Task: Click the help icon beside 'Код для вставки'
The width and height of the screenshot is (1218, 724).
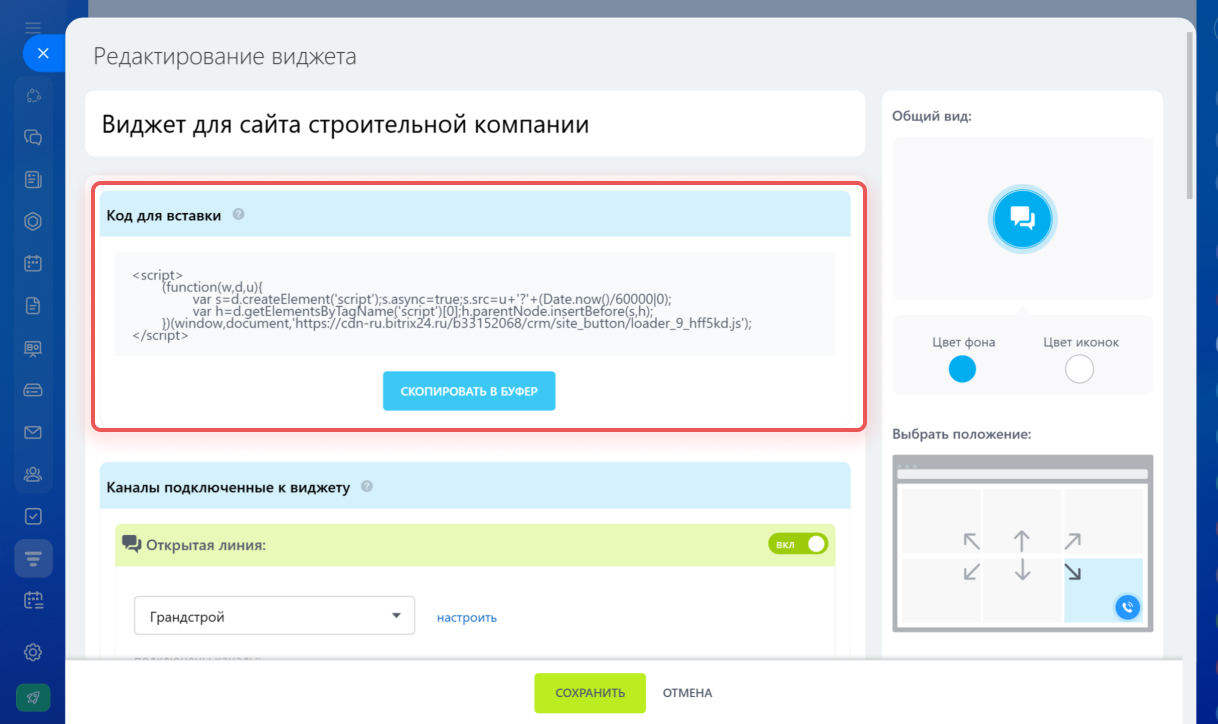Action: (x=238, y=214)
